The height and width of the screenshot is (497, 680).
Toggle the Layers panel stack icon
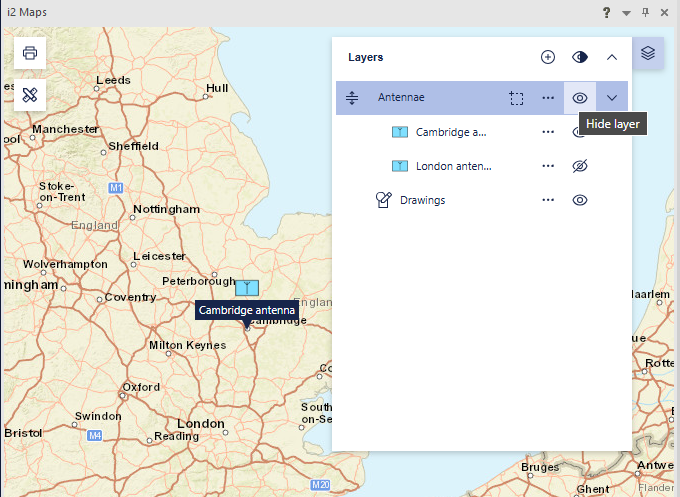click(648, 53)
